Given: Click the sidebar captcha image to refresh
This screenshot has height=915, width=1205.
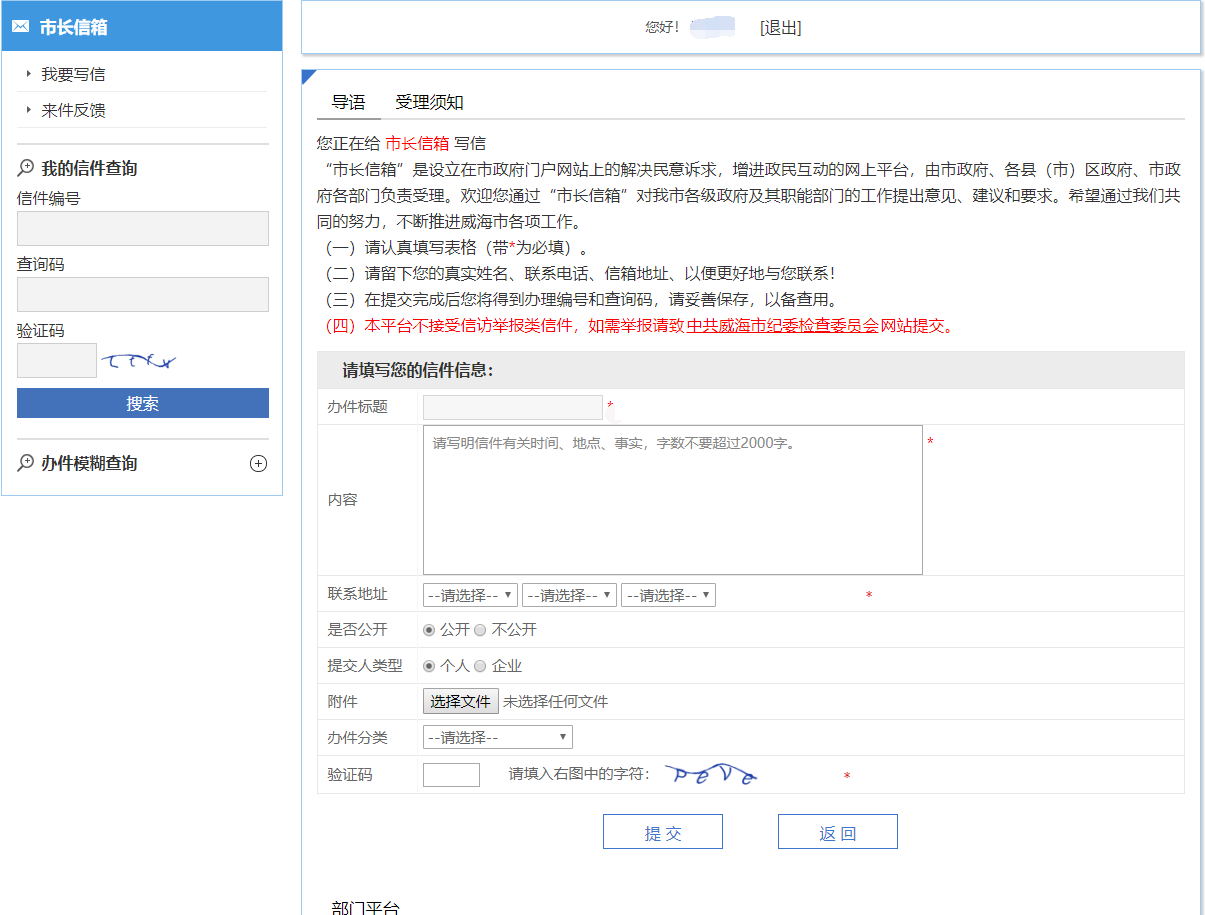Looking at the screenshot, I should pyautogui.click(x=139, y=361).
